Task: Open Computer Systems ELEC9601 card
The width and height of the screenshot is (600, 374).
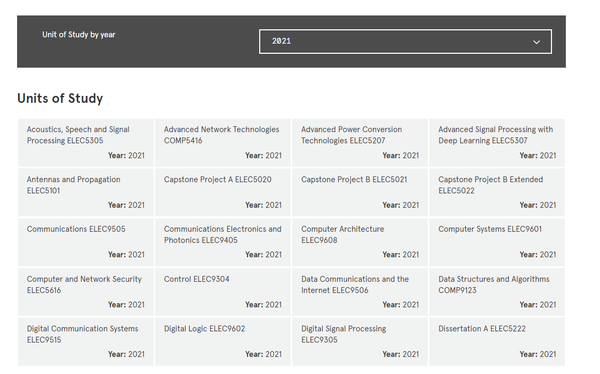Action: tap(497, 242)
